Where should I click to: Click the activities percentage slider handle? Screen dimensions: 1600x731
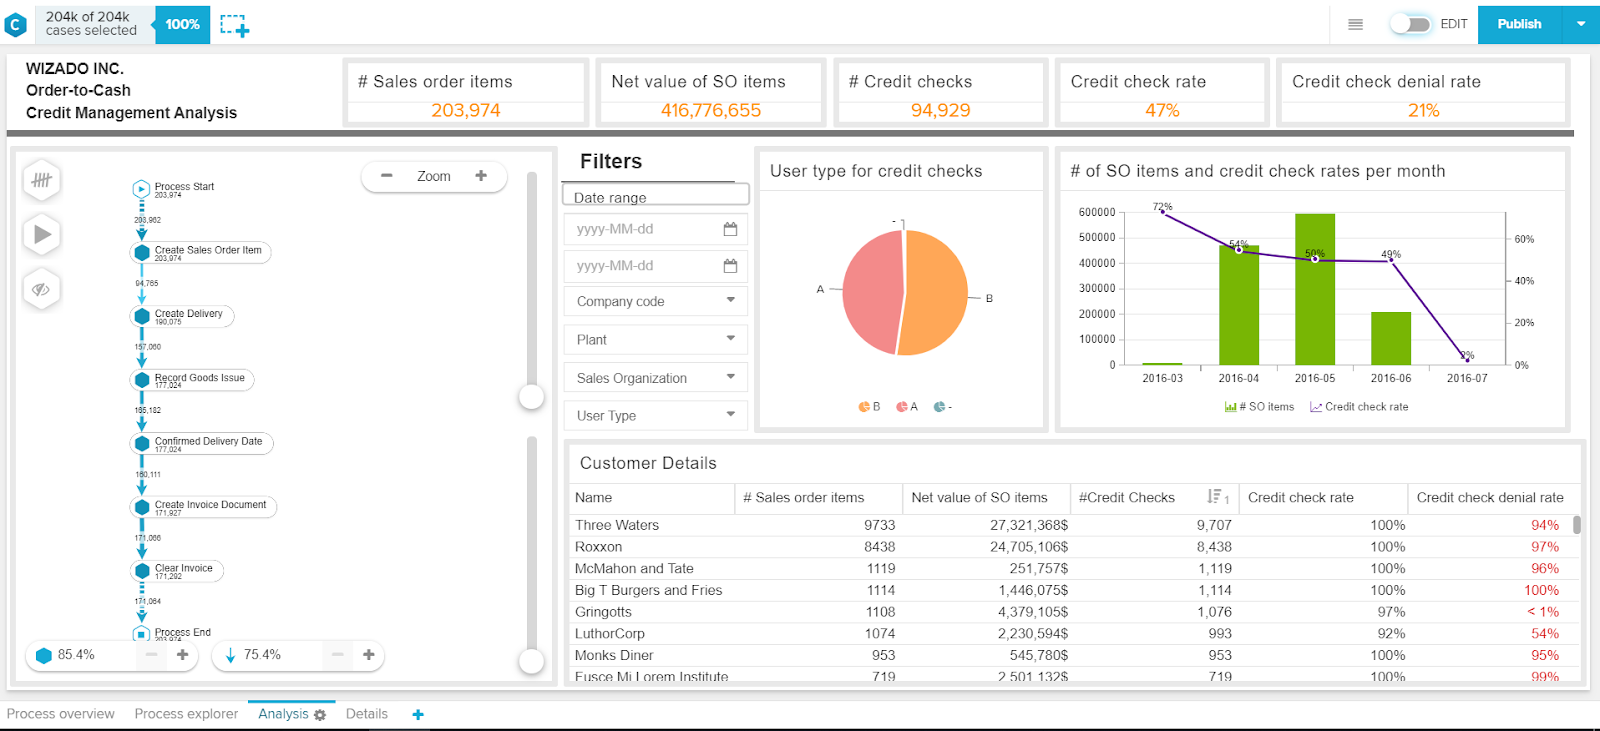pyautogui.click(x=531, y=397)
